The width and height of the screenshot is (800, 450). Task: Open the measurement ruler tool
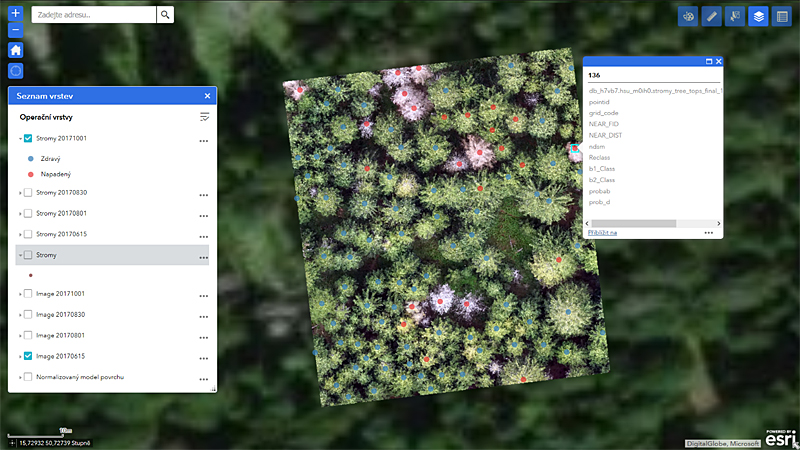tap(711, 16)
